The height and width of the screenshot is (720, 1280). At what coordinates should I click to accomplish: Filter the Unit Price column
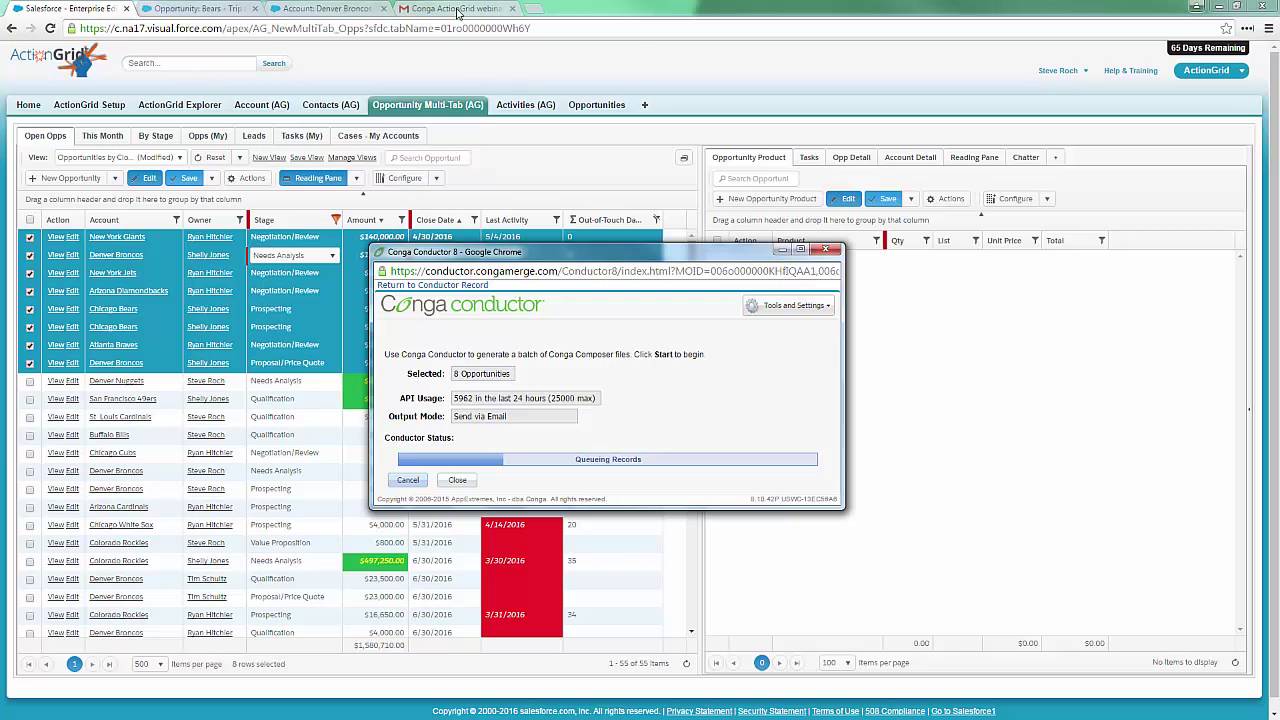pos(1036,241)
